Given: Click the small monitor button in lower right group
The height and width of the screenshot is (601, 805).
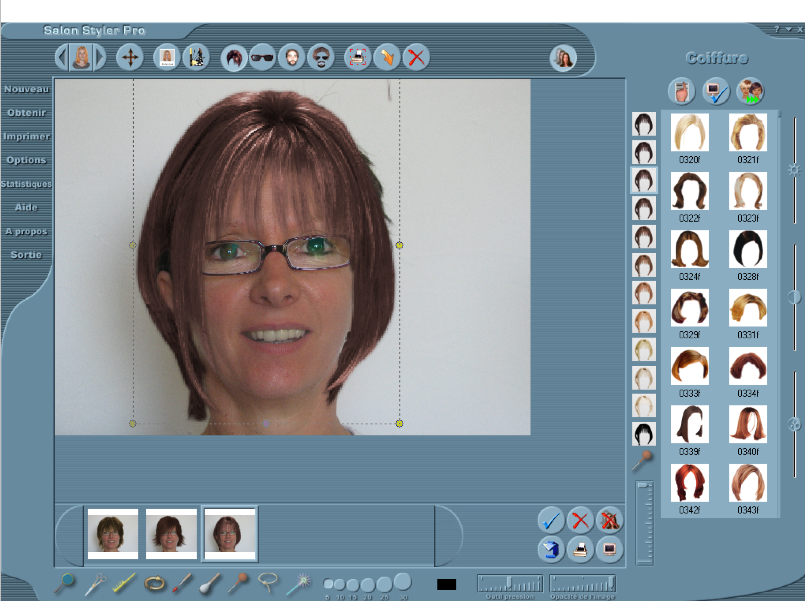Looking at the screenshot, I should [x=609, y=550].
